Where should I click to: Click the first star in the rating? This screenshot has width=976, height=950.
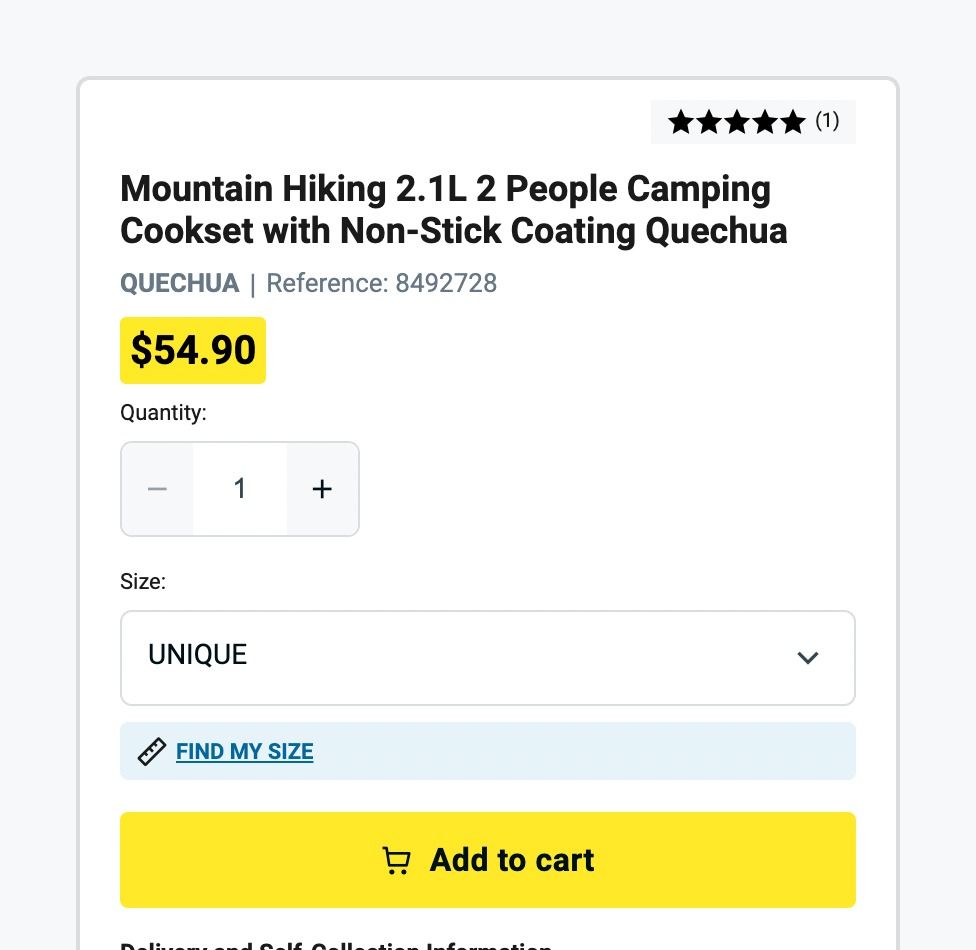coord(680,122)
